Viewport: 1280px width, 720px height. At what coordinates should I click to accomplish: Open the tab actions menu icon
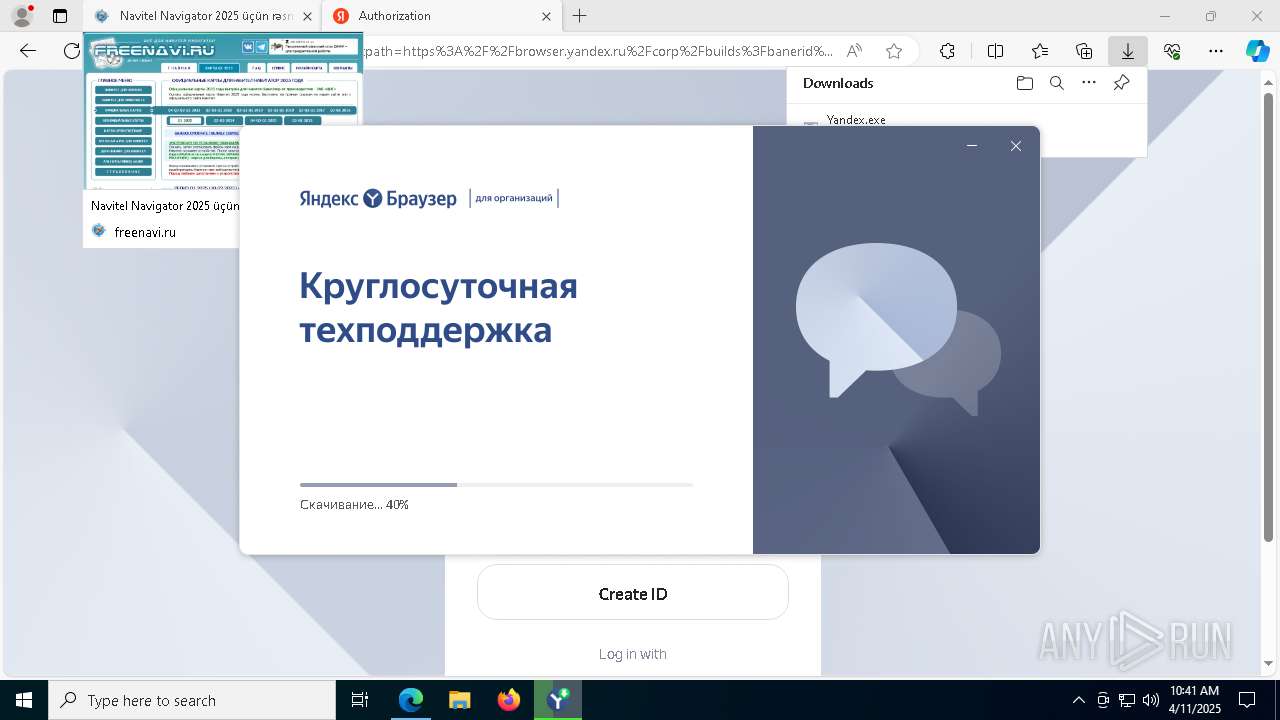click(60, 16)
